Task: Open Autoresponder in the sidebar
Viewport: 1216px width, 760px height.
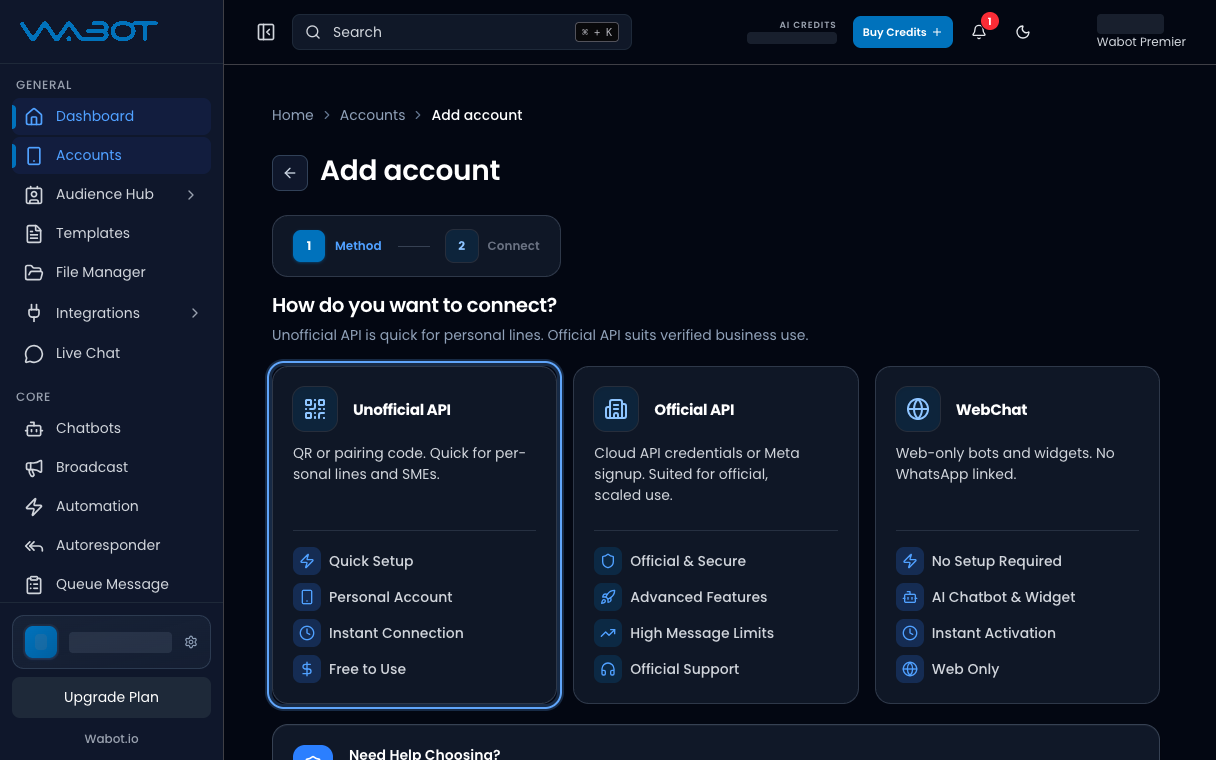Action: pos(112,545)
